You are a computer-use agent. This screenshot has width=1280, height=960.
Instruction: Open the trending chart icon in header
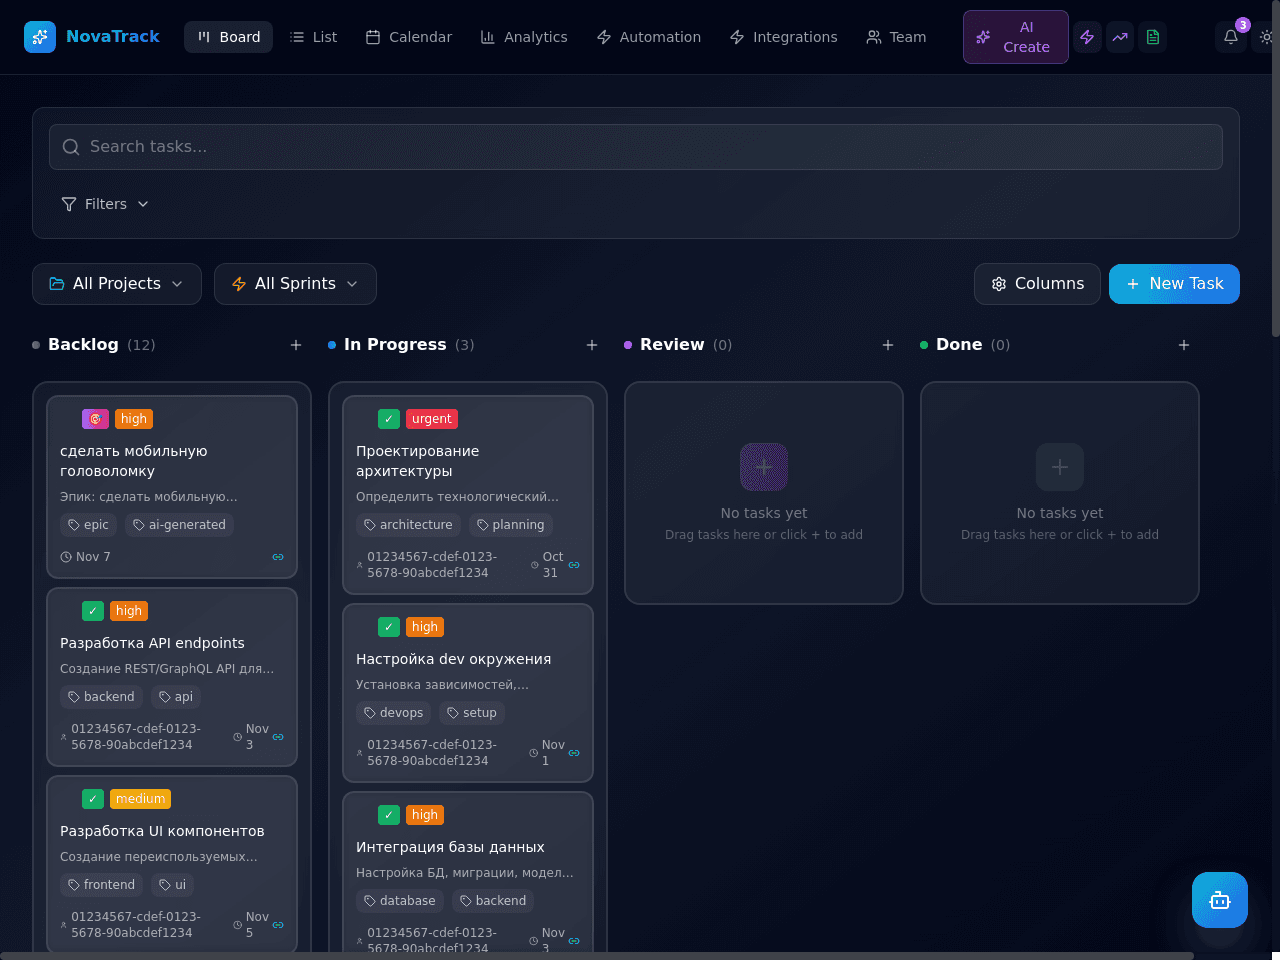[x=1120, y=37]
